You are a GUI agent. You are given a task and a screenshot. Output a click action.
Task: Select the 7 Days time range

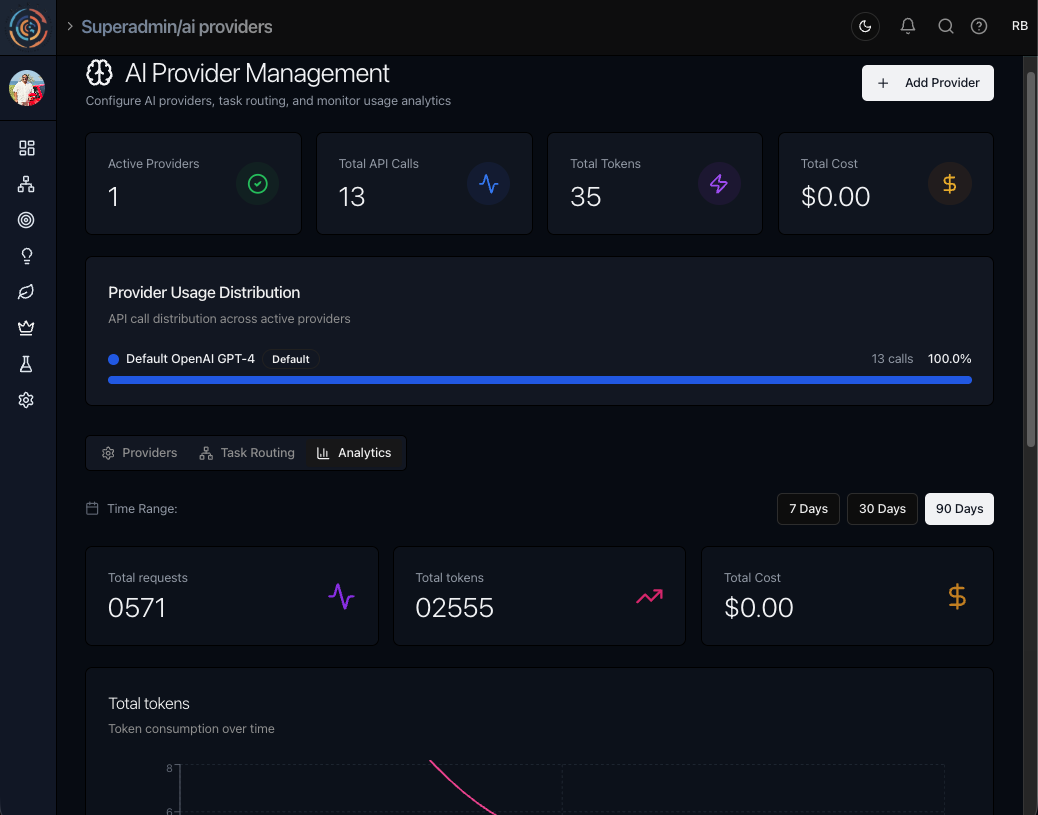(x=808, y=509)
